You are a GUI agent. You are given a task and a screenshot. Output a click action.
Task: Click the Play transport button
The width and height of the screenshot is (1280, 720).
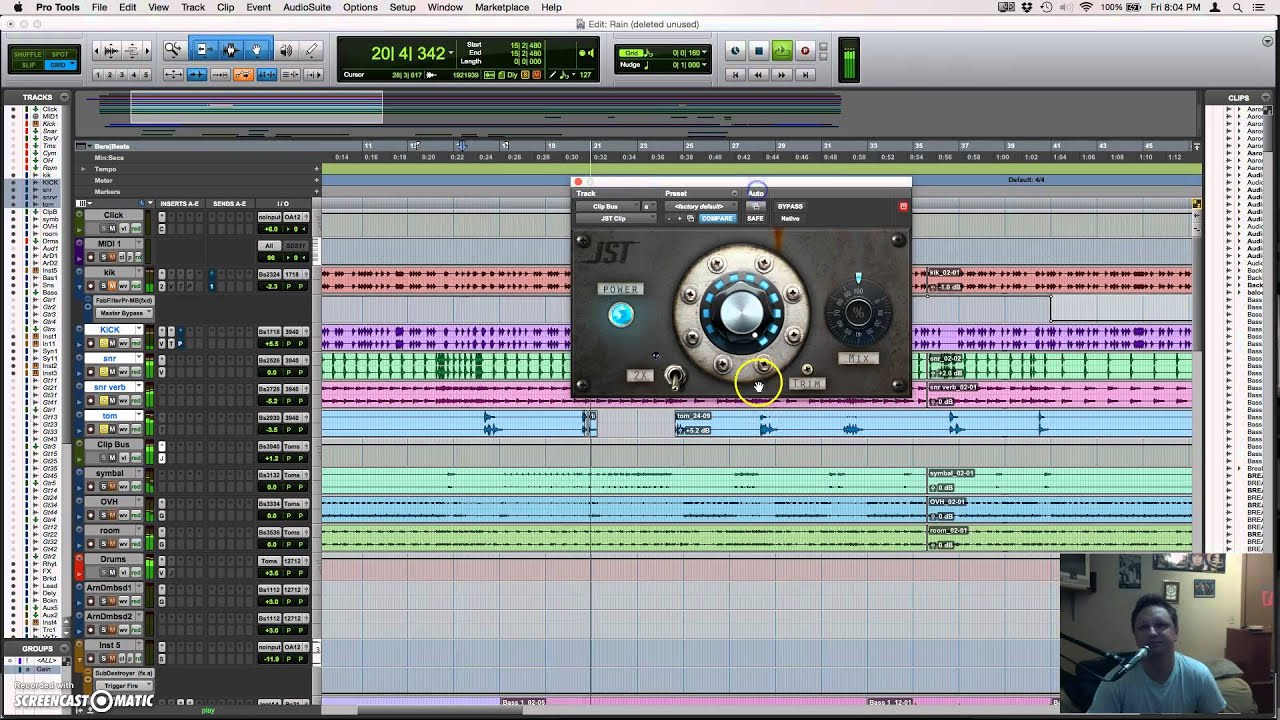782,51
